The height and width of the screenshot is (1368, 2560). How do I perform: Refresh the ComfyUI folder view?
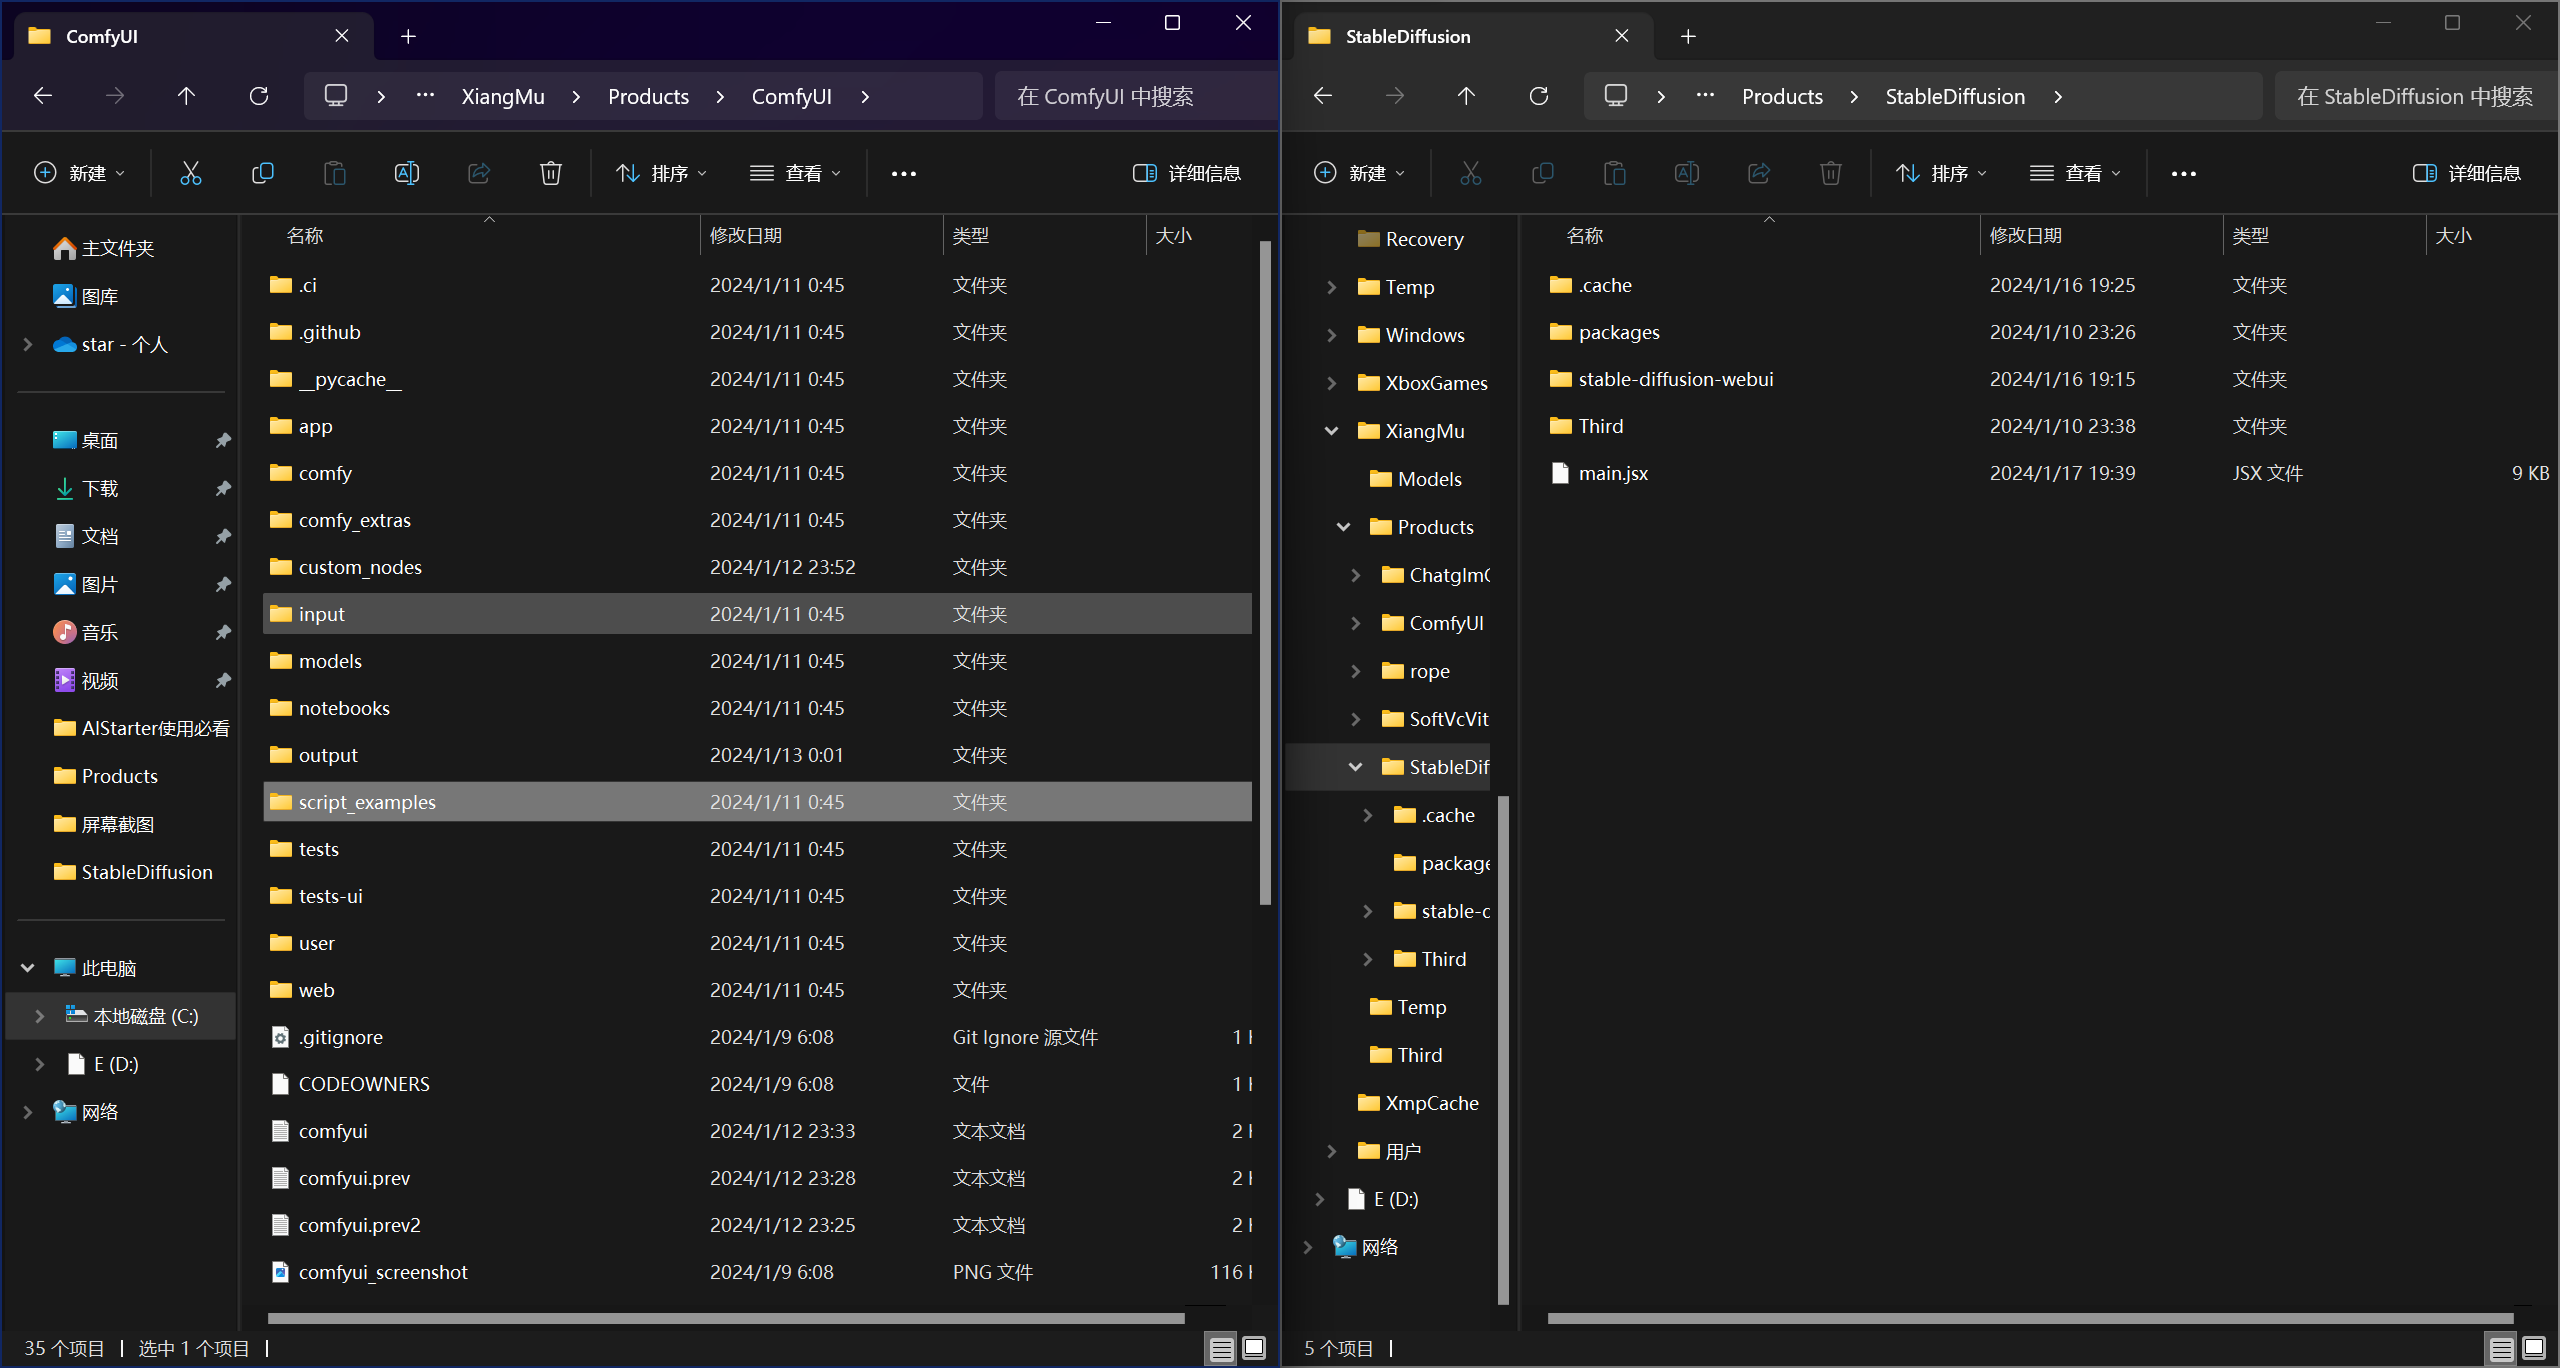[258, 96]
